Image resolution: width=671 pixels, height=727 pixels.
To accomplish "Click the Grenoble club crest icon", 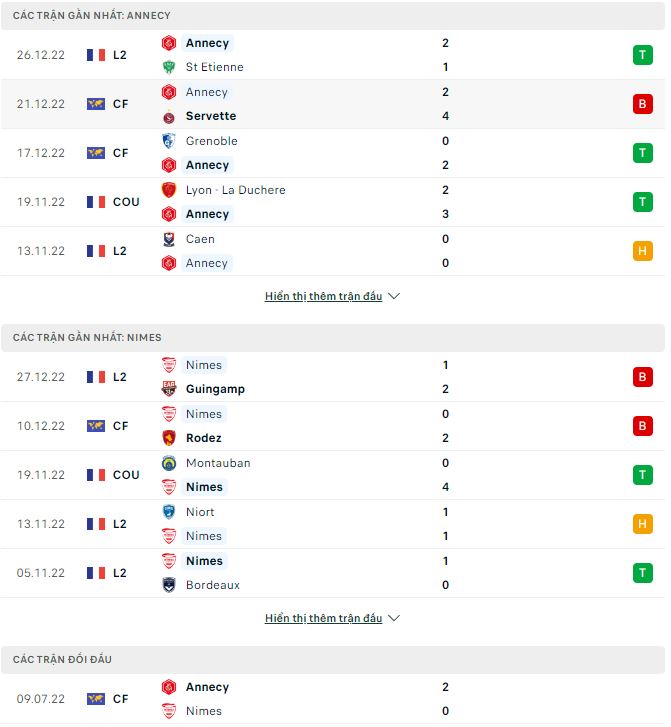I will point(169,141).
